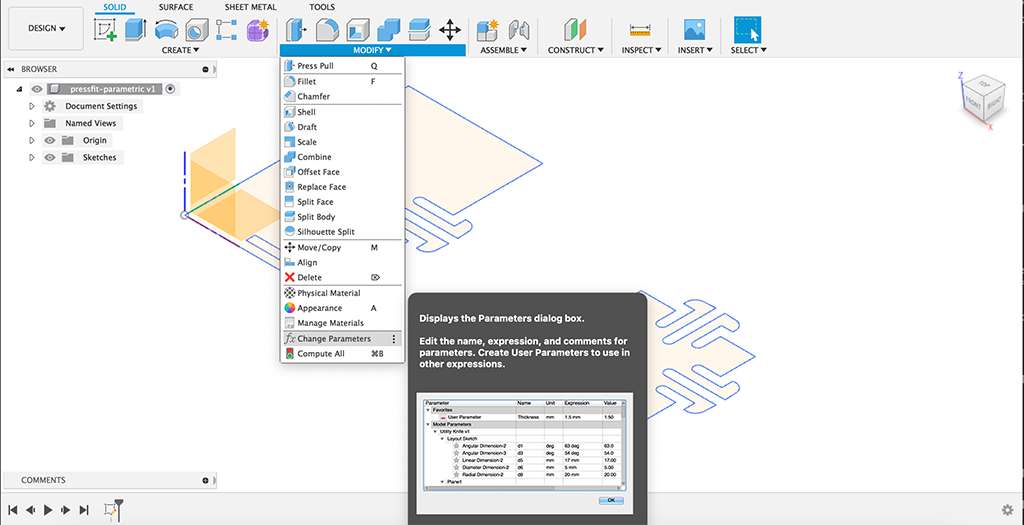
Task: Choose Physical Material menu item
Action: coord(341,293)
